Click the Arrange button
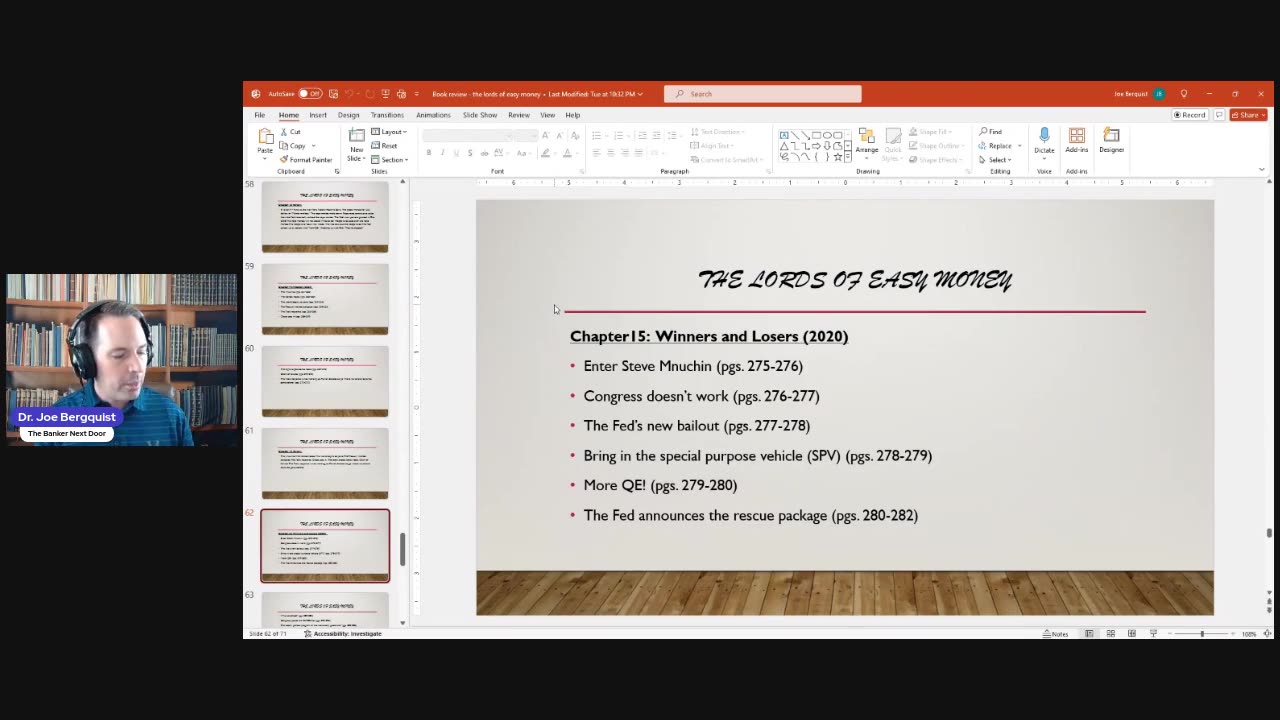1280x720 pixels. 867,141
